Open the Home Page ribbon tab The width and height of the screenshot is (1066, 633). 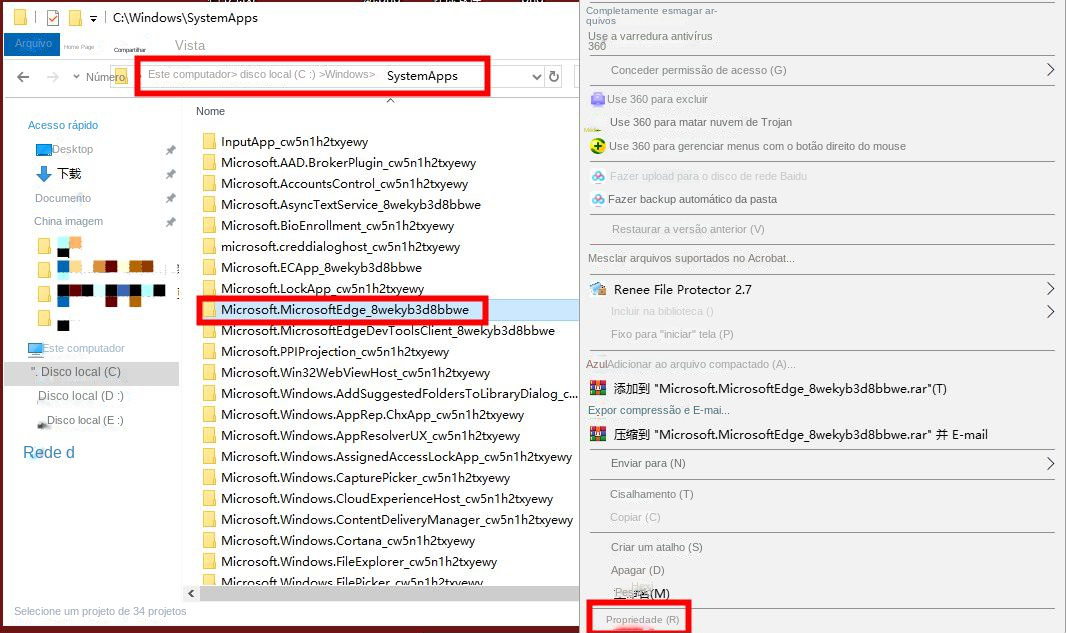coord(79,47)
